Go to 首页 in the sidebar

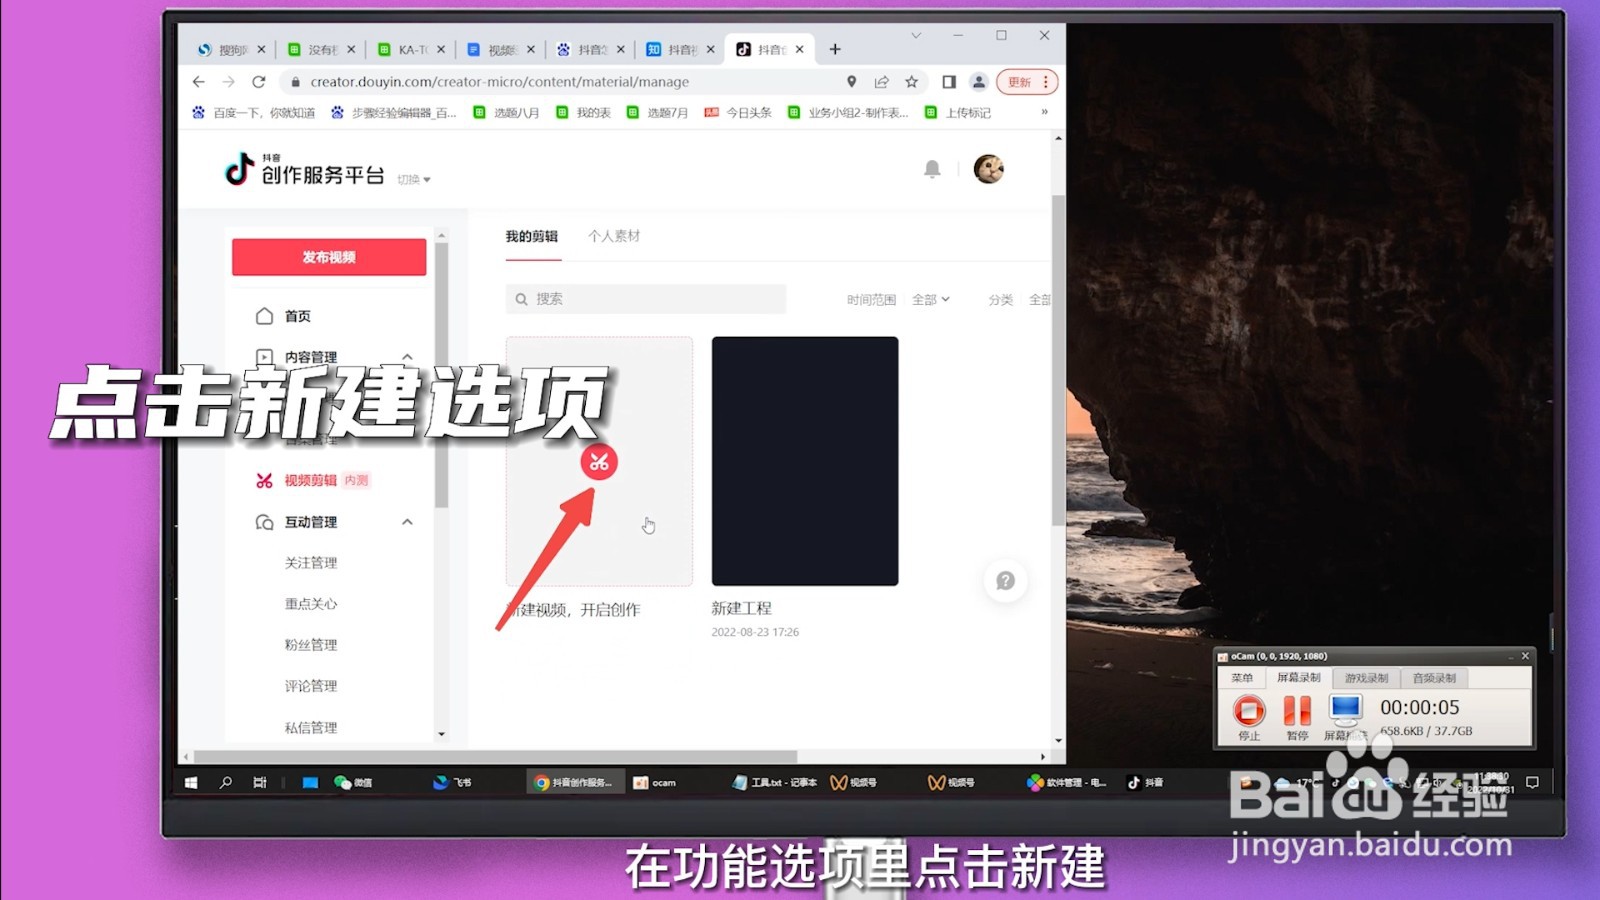point(297,316)
